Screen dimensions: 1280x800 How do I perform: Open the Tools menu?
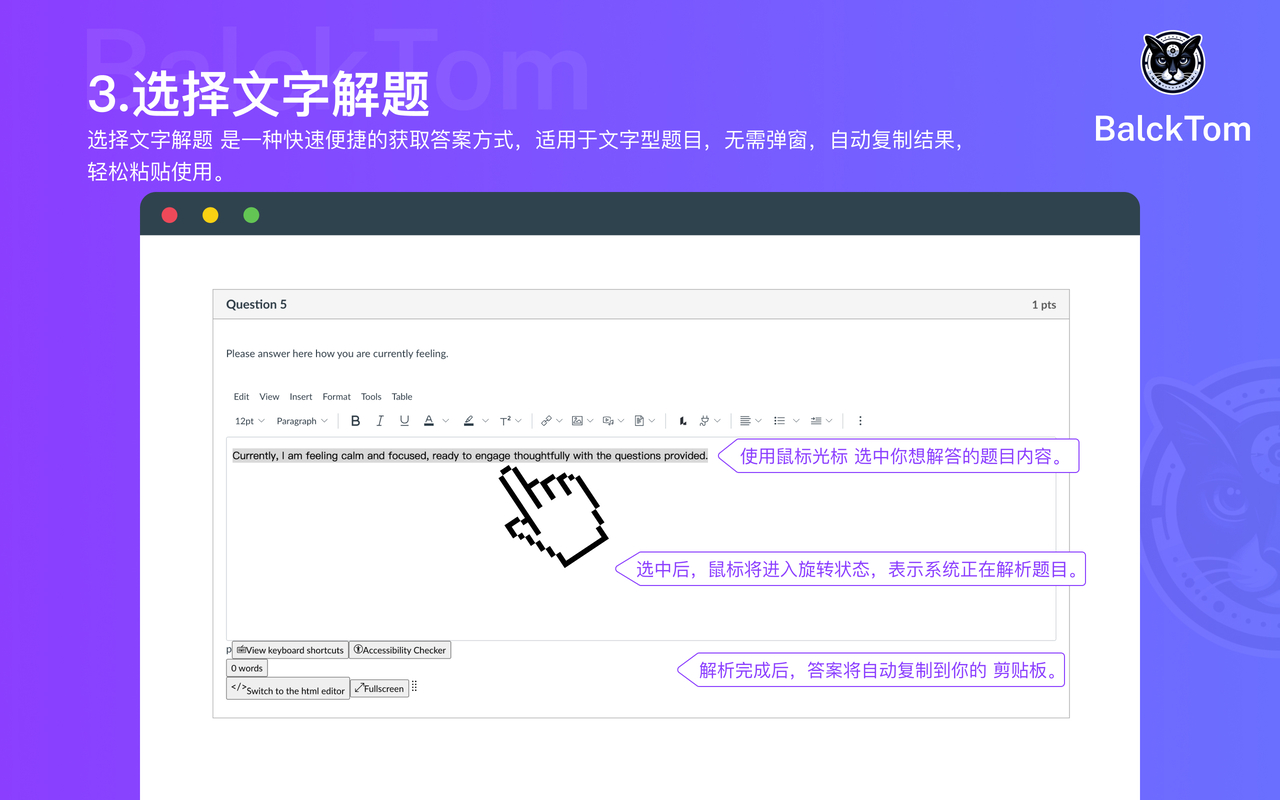(371, 397)
